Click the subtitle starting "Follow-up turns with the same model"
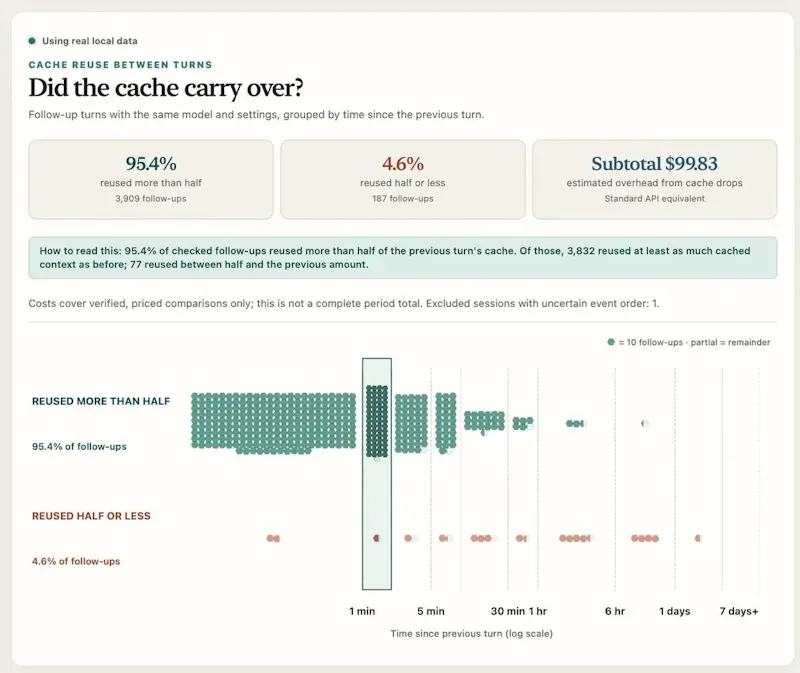Image resolution: width=800 pixels, height=673 pixels. [x=256, y=114]
